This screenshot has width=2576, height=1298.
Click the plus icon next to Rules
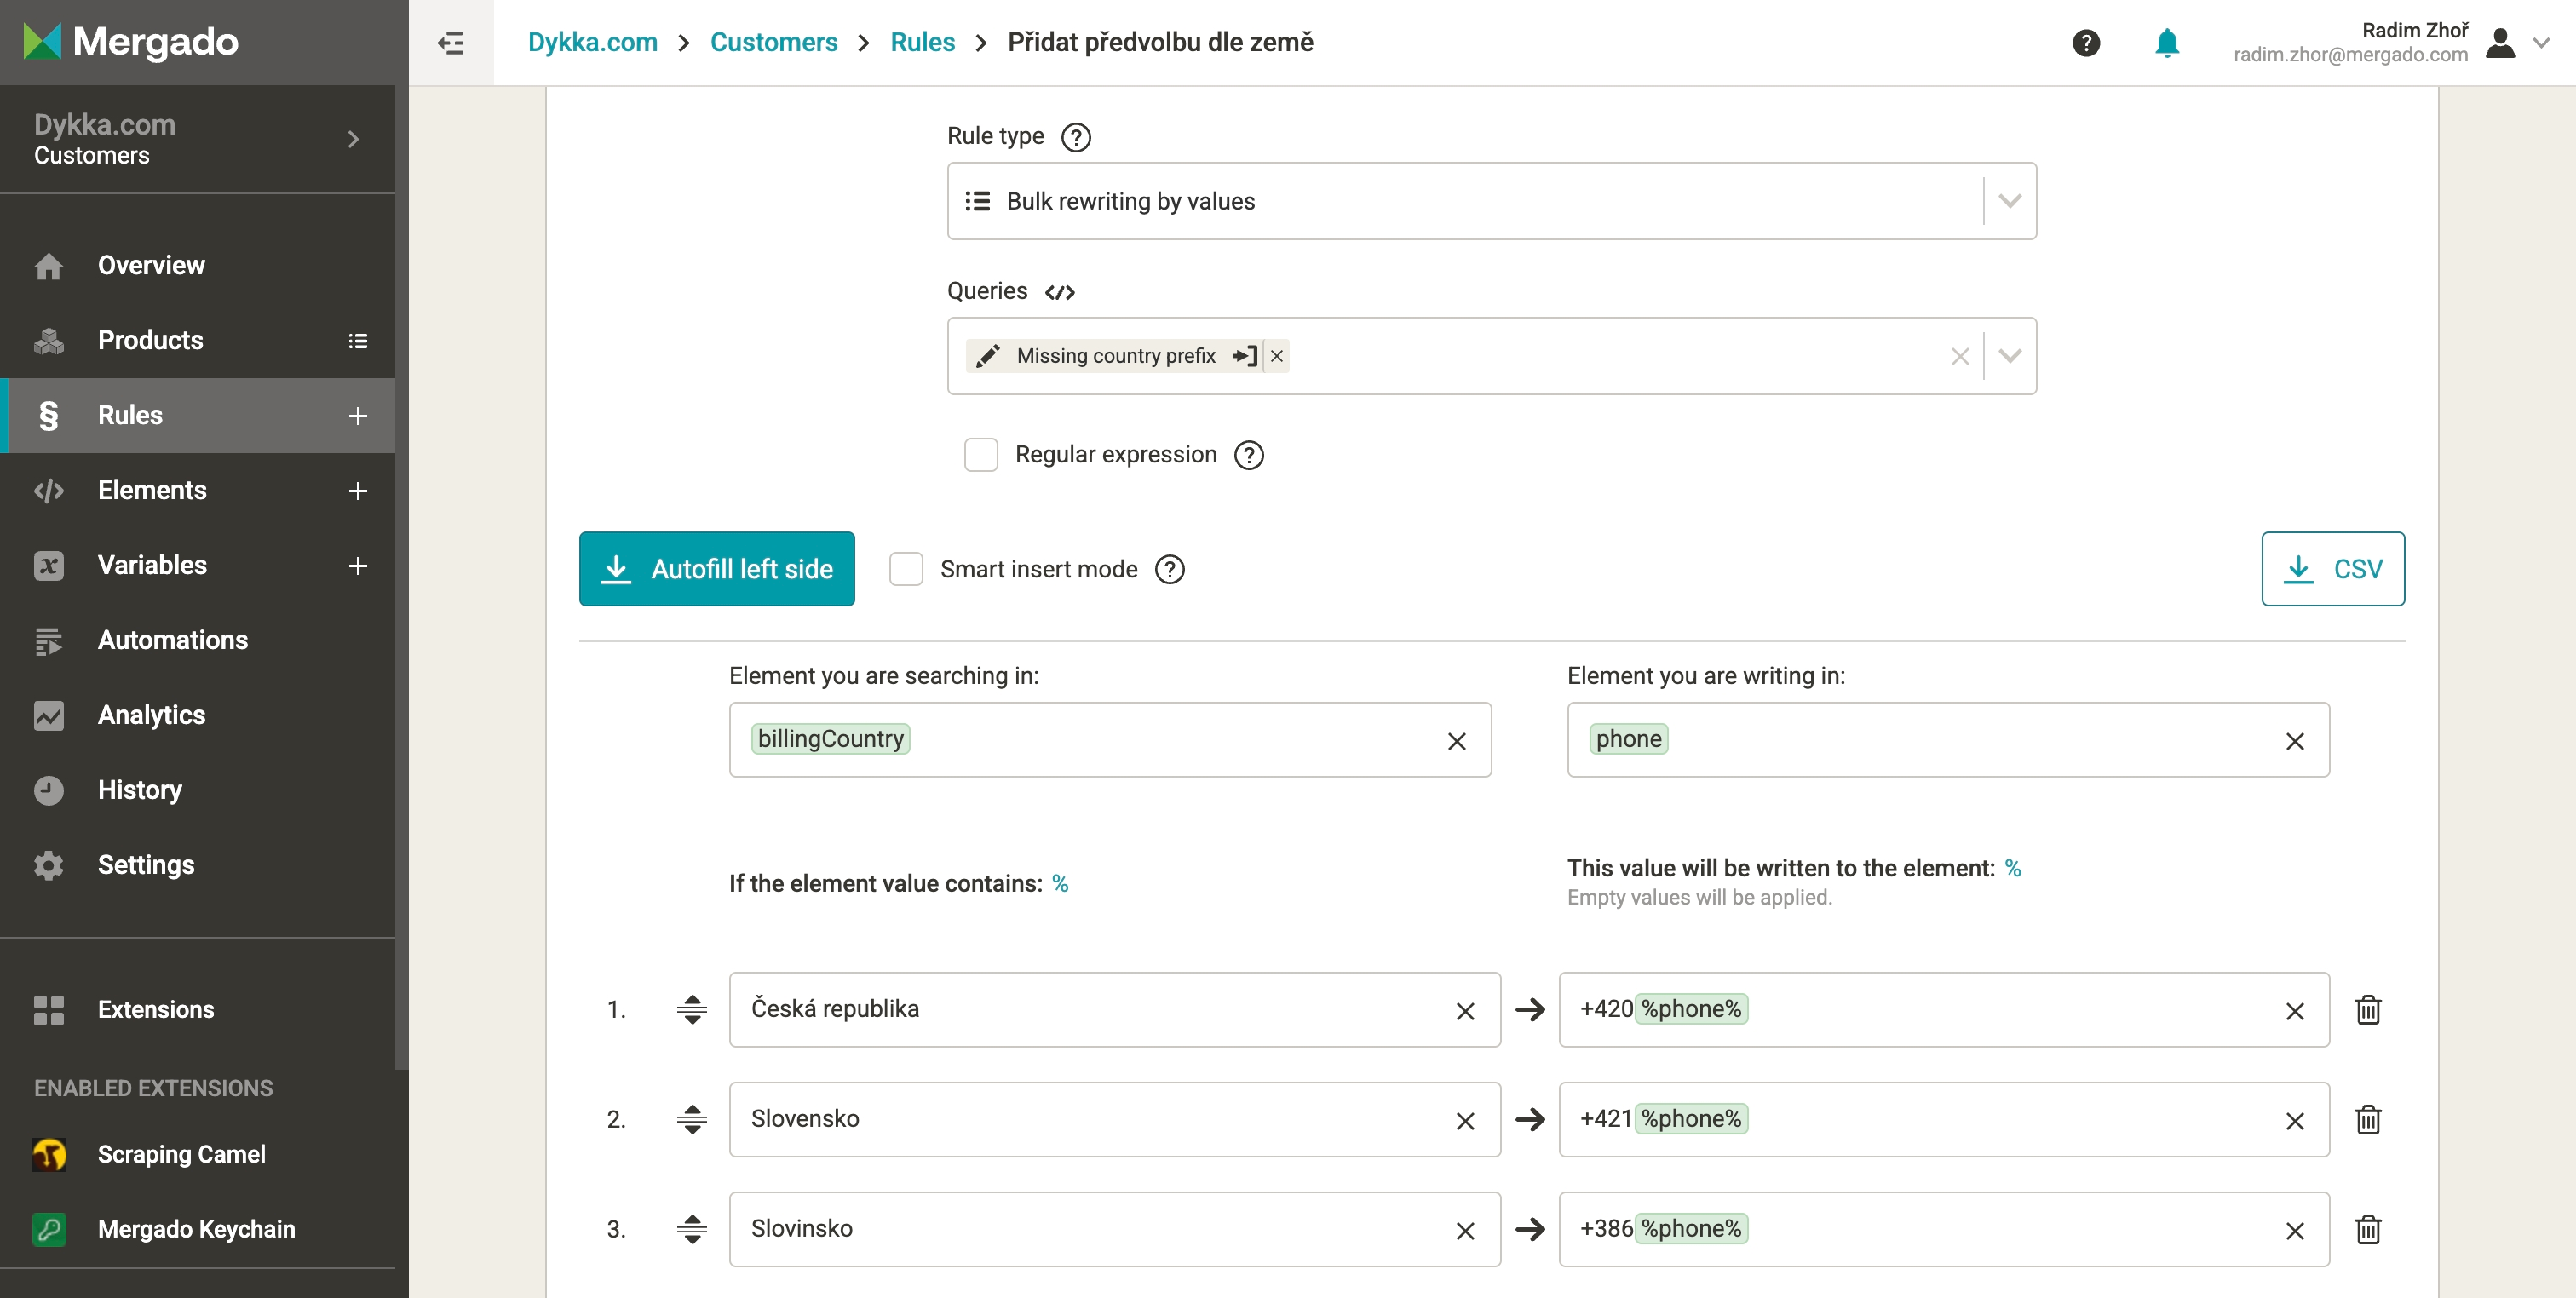(357, 416)
